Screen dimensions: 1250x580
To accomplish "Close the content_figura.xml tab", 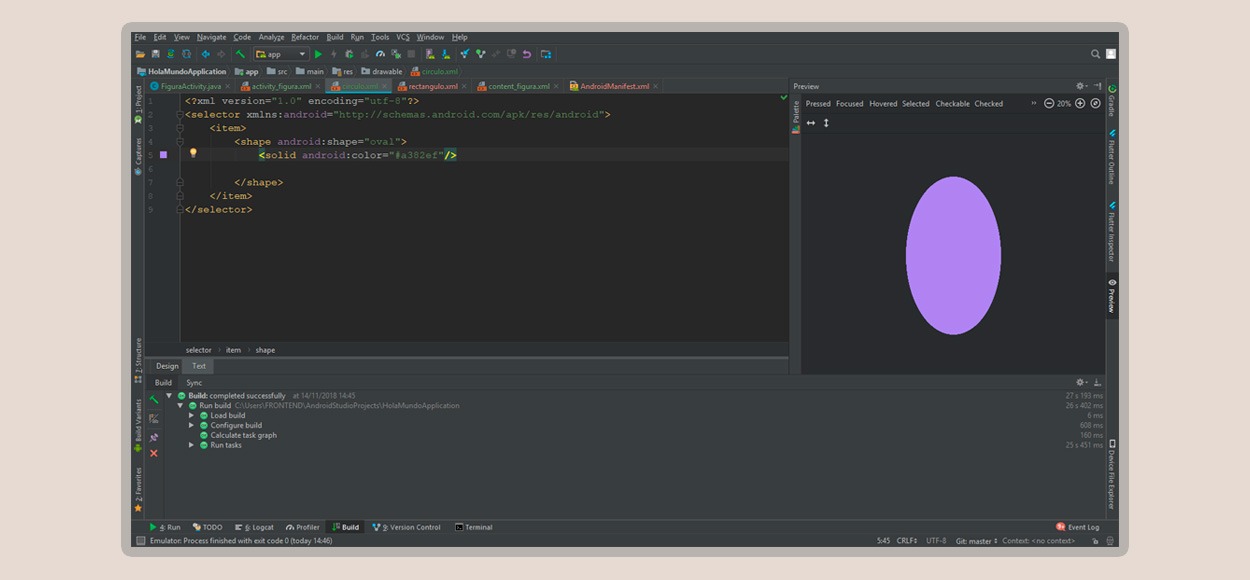I will click(555, 87).
